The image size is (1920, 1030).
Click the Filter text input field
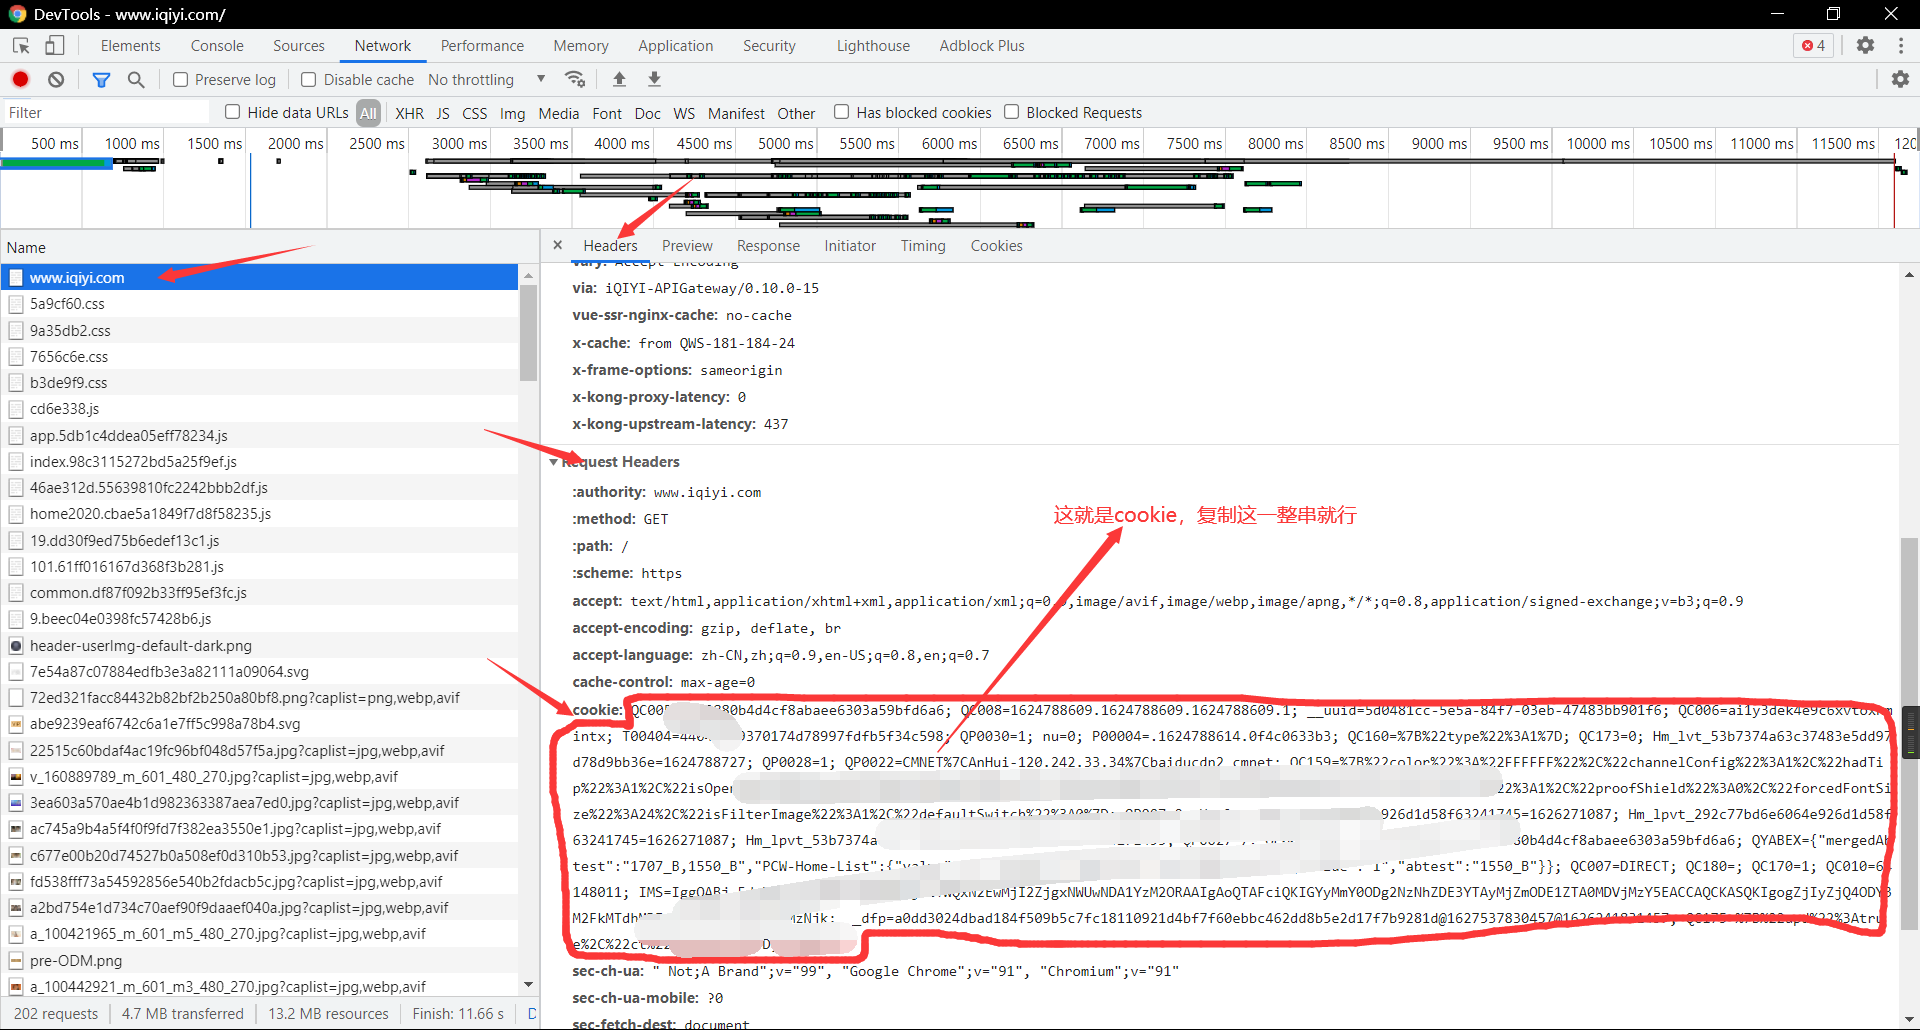point(107,112)
